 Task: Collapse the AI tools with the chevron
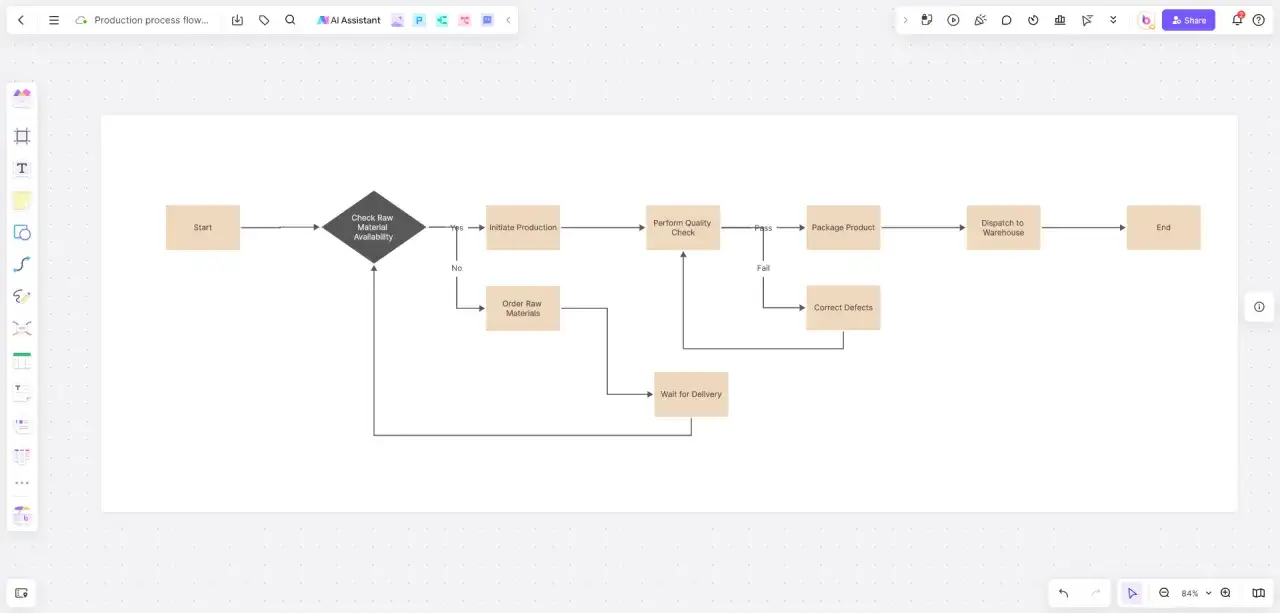pyautogui.click(x=508, y=20)
